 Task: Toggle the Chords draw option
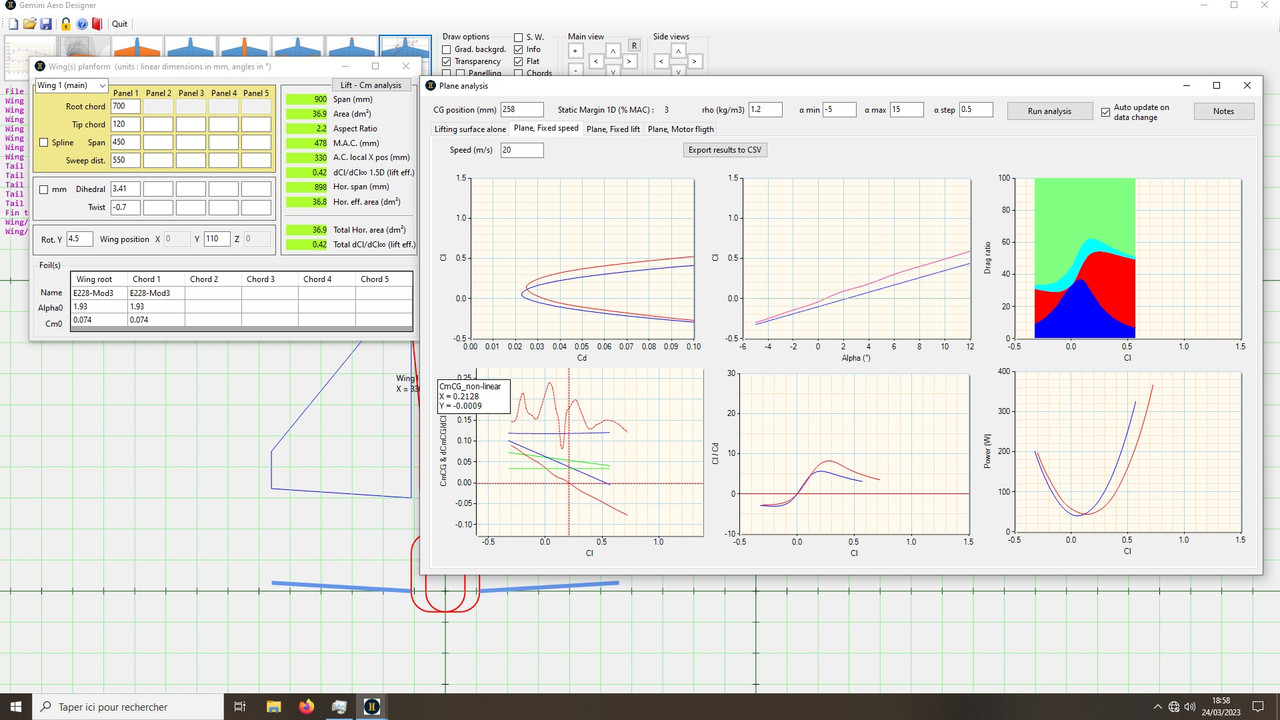pos(518,73)
